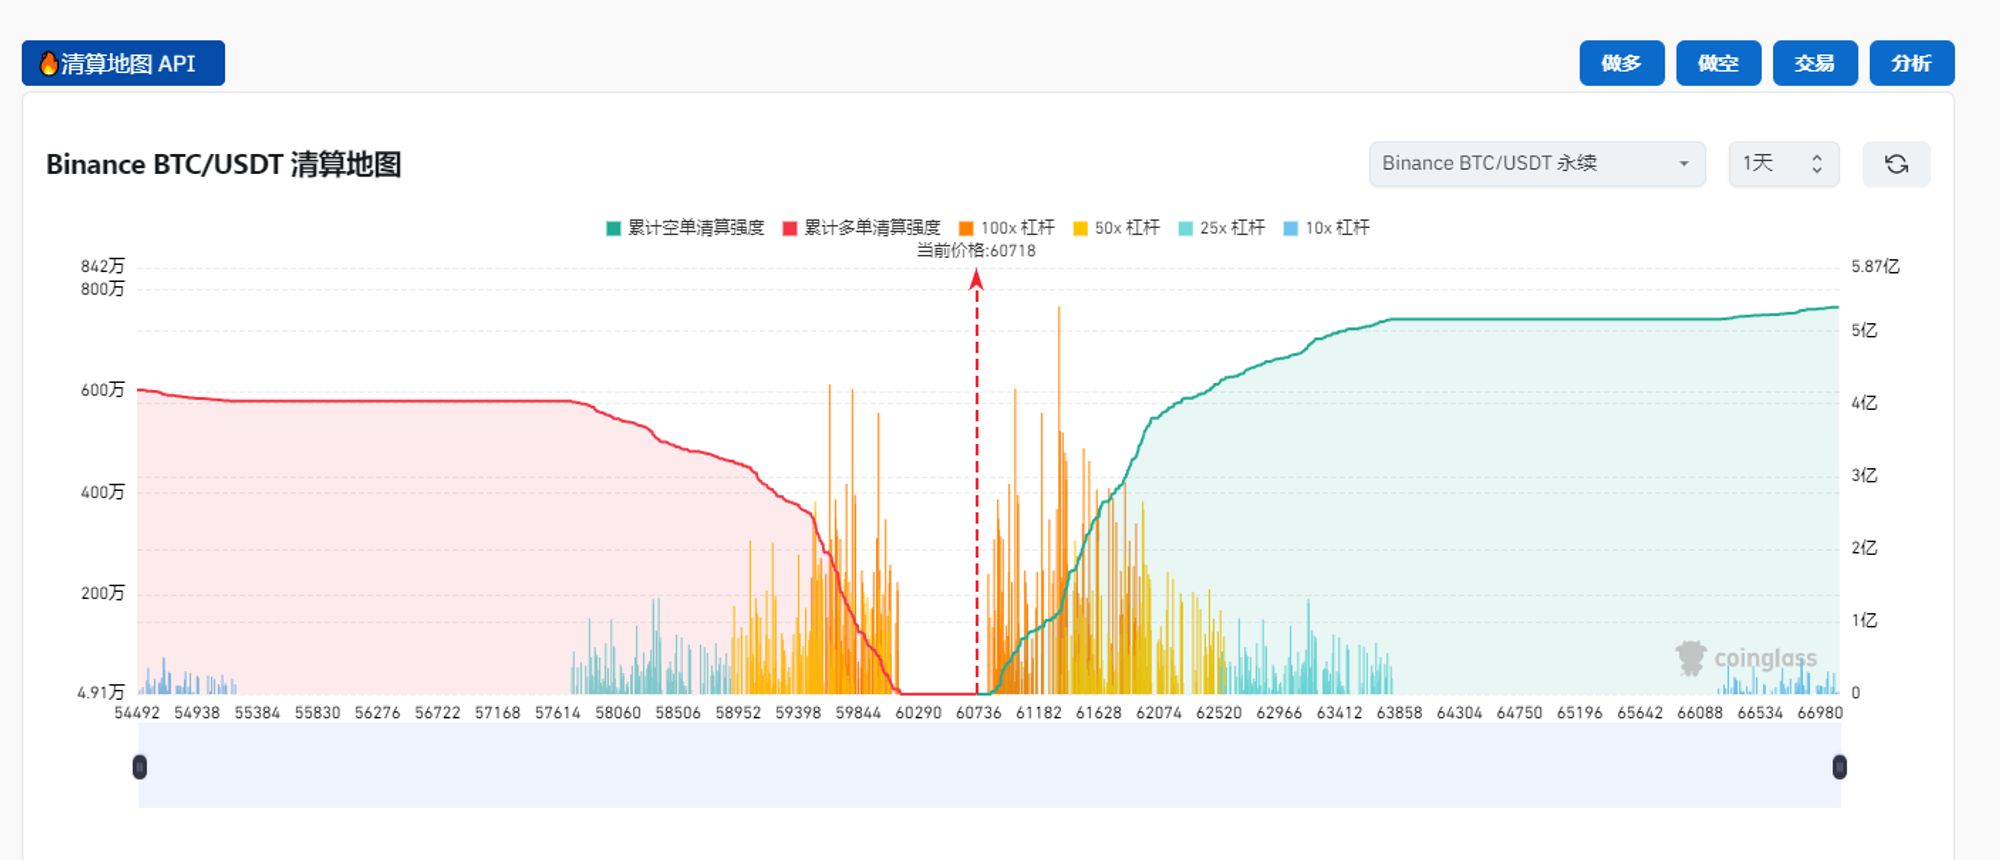Viewport: 2000px width, 860px height.
Task: Click the flame icon on API button
Action: 48,64
